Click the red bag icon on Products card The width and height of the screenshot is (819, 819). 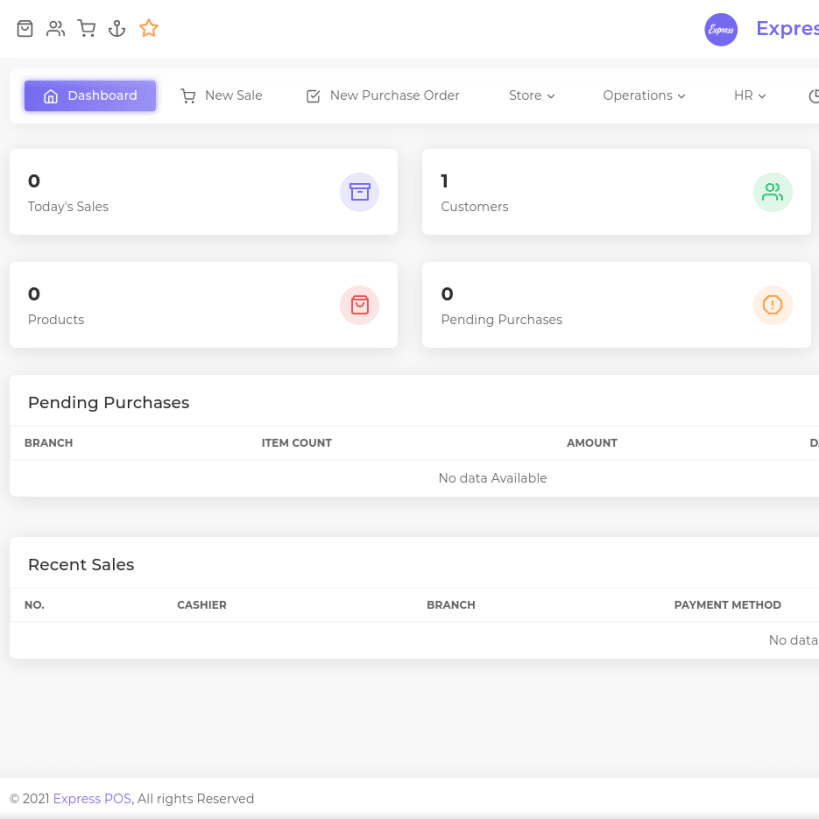[x=359, y=305]
